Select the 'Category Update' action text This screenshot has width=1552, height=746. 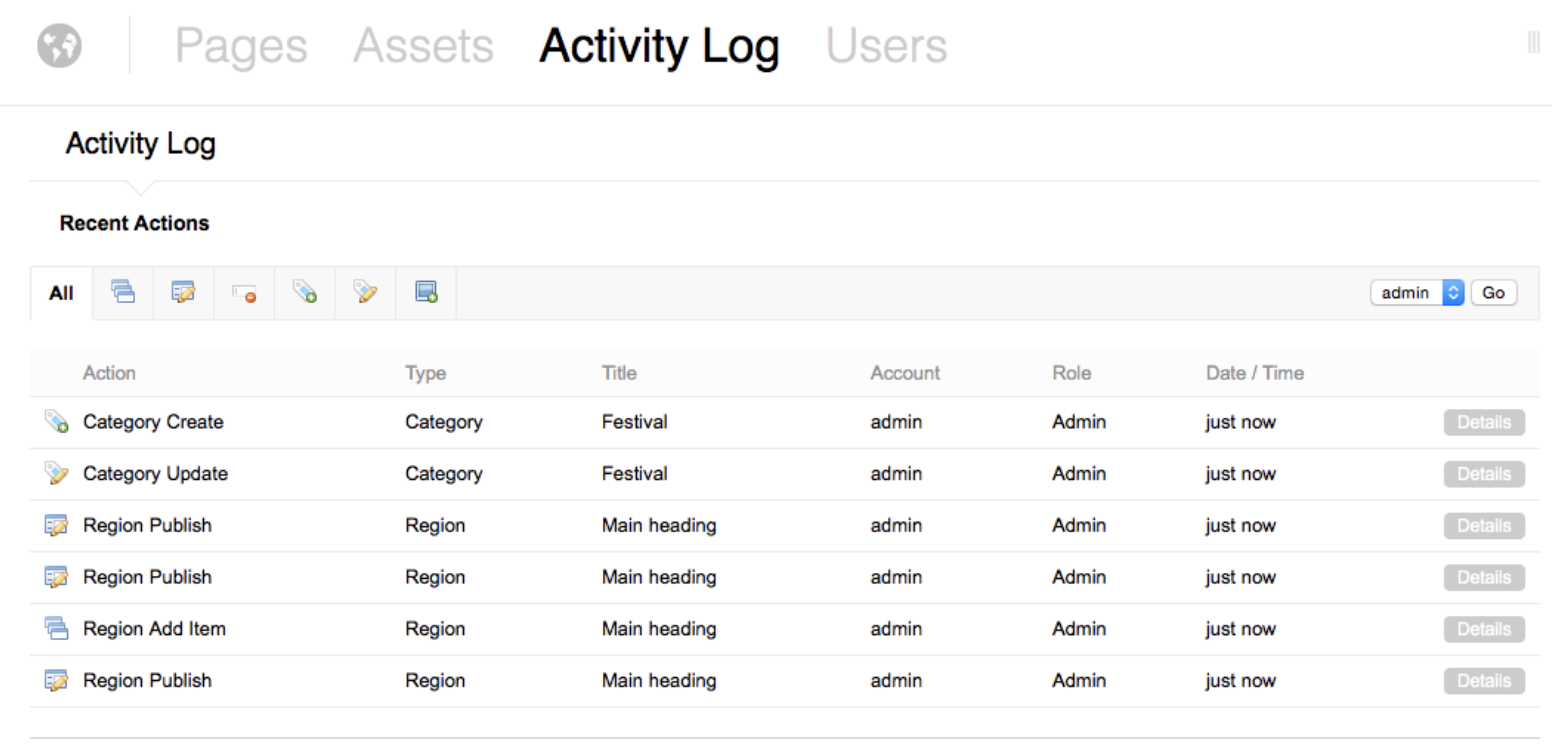(x=155, y=474)
